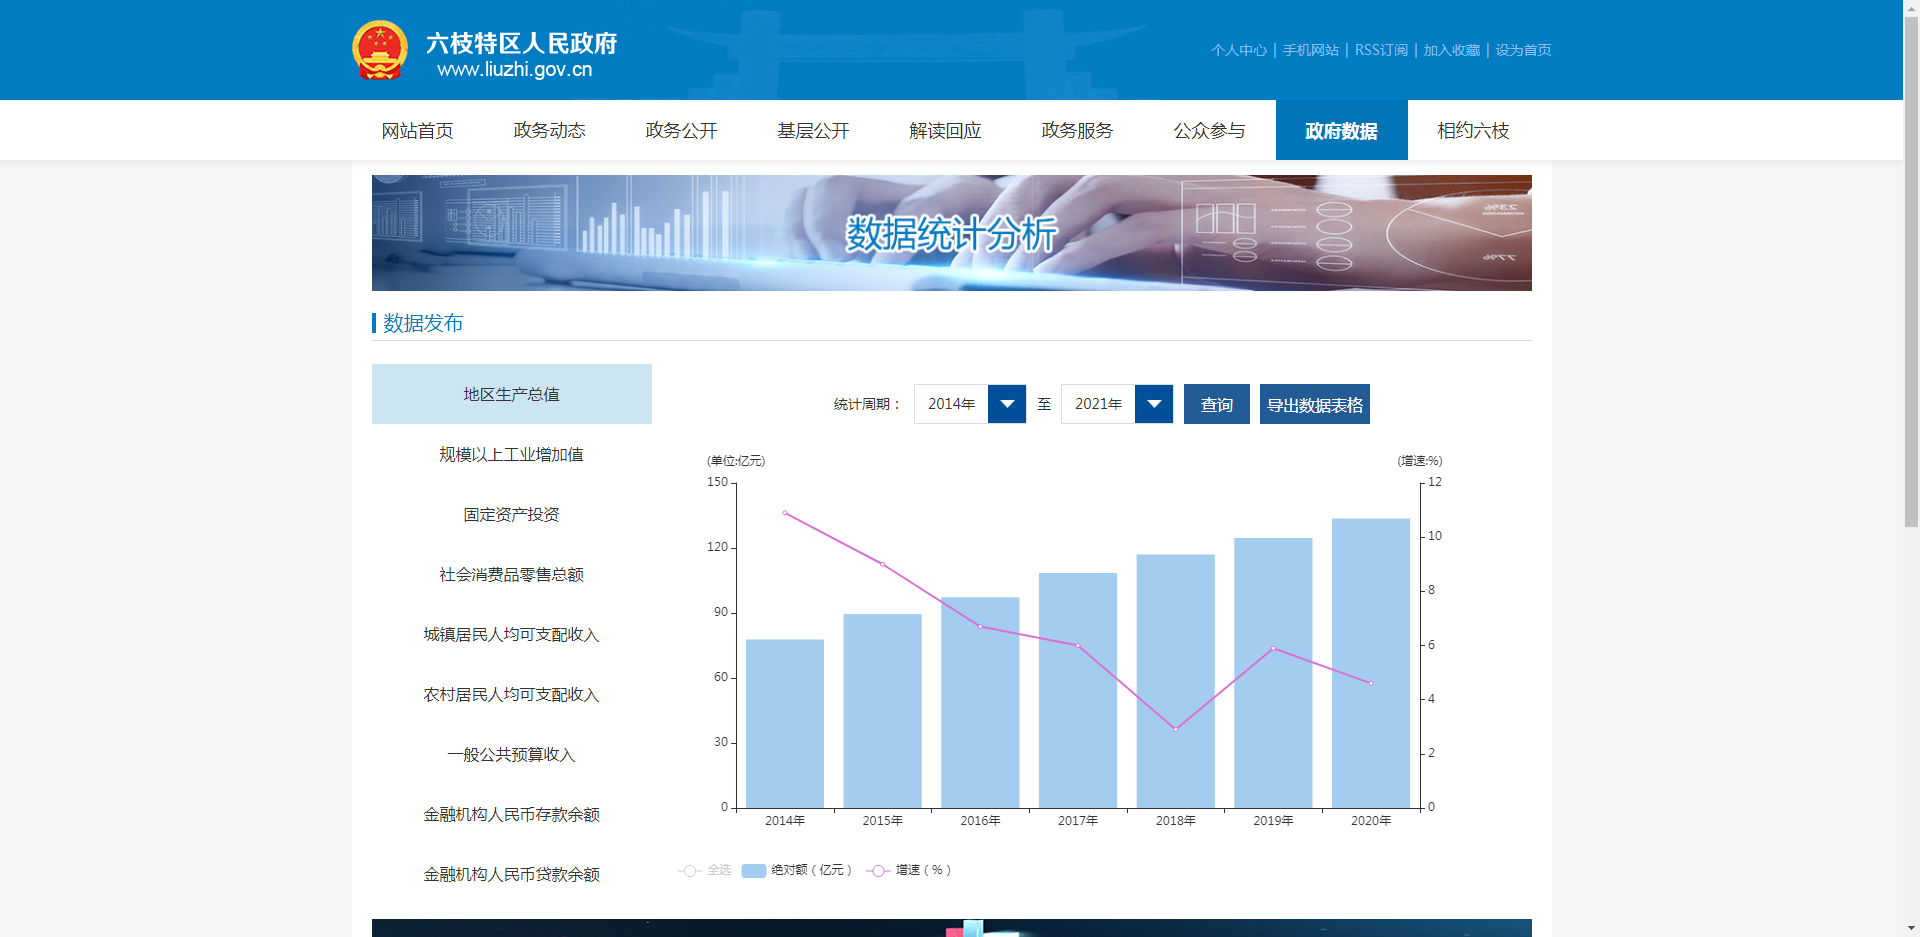The image size is (1920, 937).
Task: Open the start year dropdown arrow
Action: tap(1007, 404)
